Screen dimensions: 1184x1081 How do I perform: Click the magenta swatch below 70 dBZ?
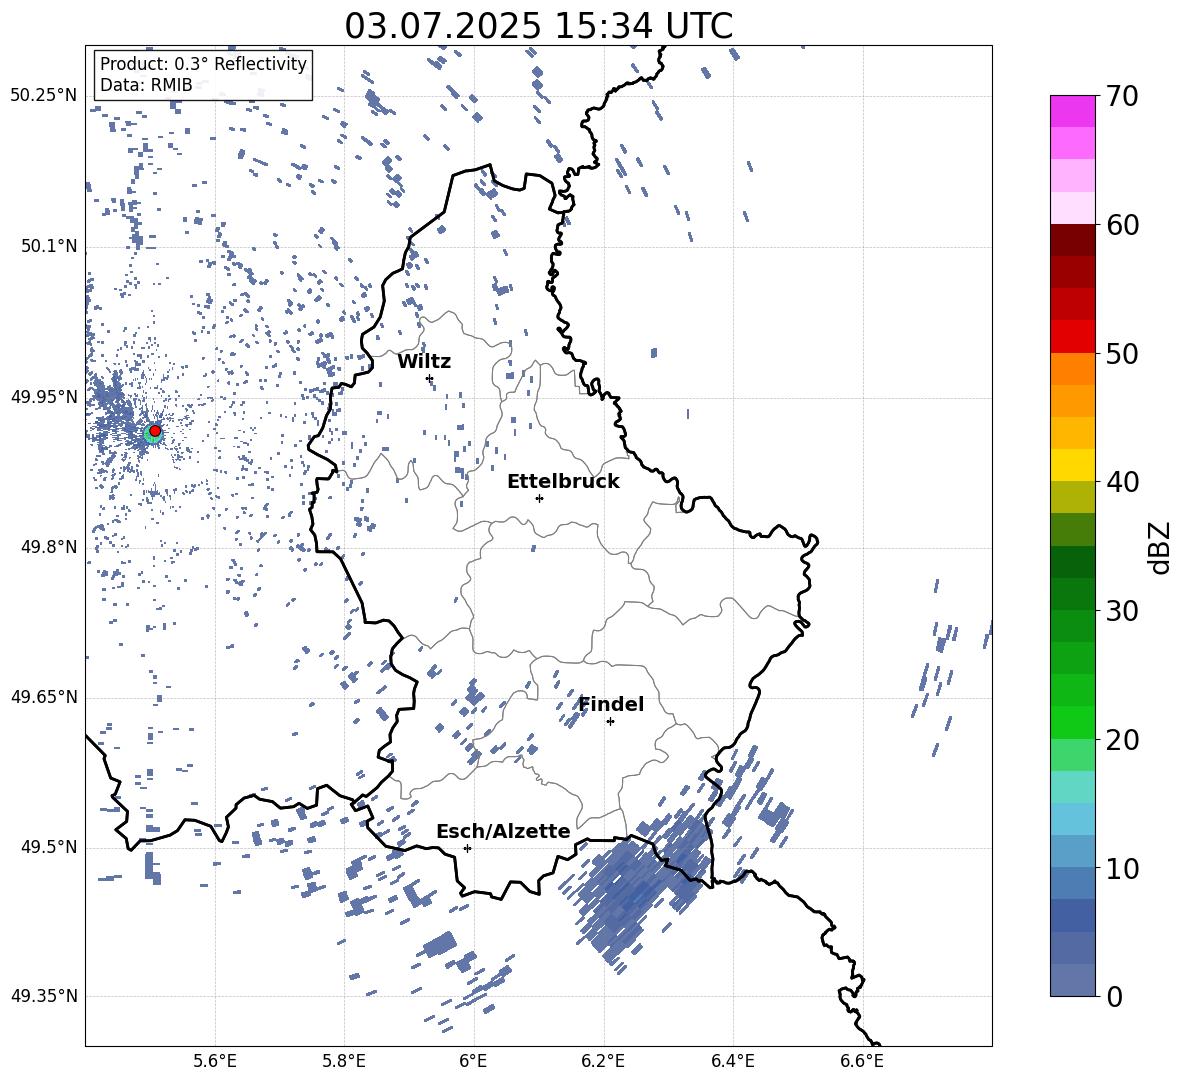(x=1072, y=111)
